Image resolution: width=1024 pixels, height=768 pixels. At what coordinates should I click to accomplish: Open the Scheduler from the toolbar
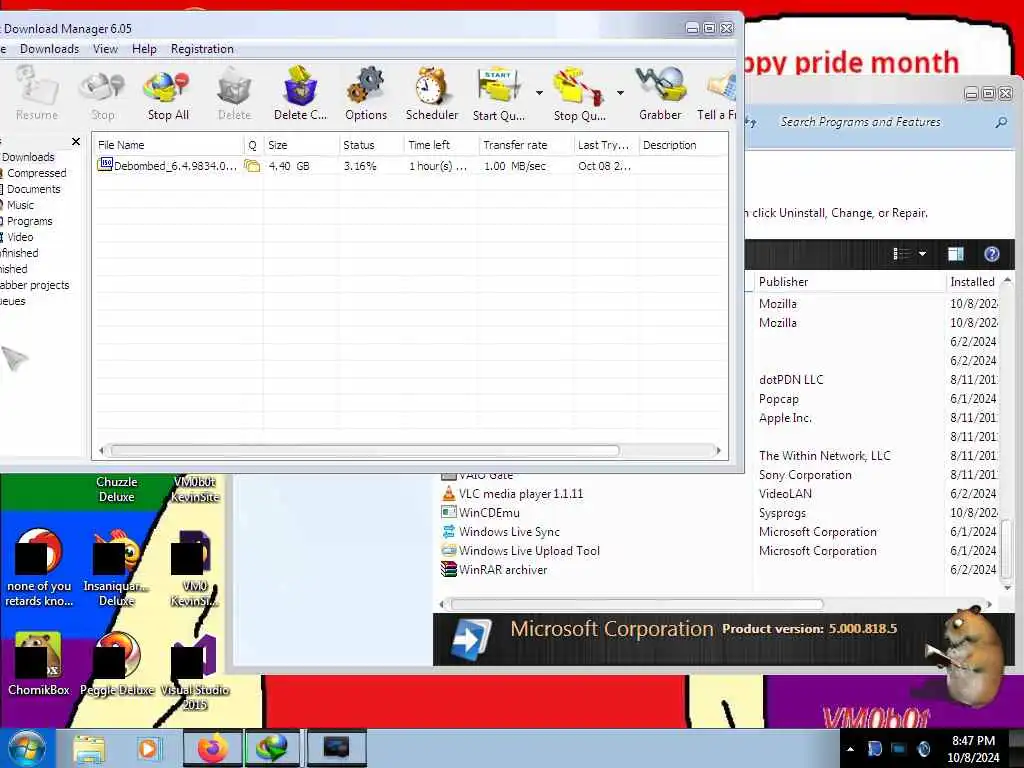coord(432,94)
